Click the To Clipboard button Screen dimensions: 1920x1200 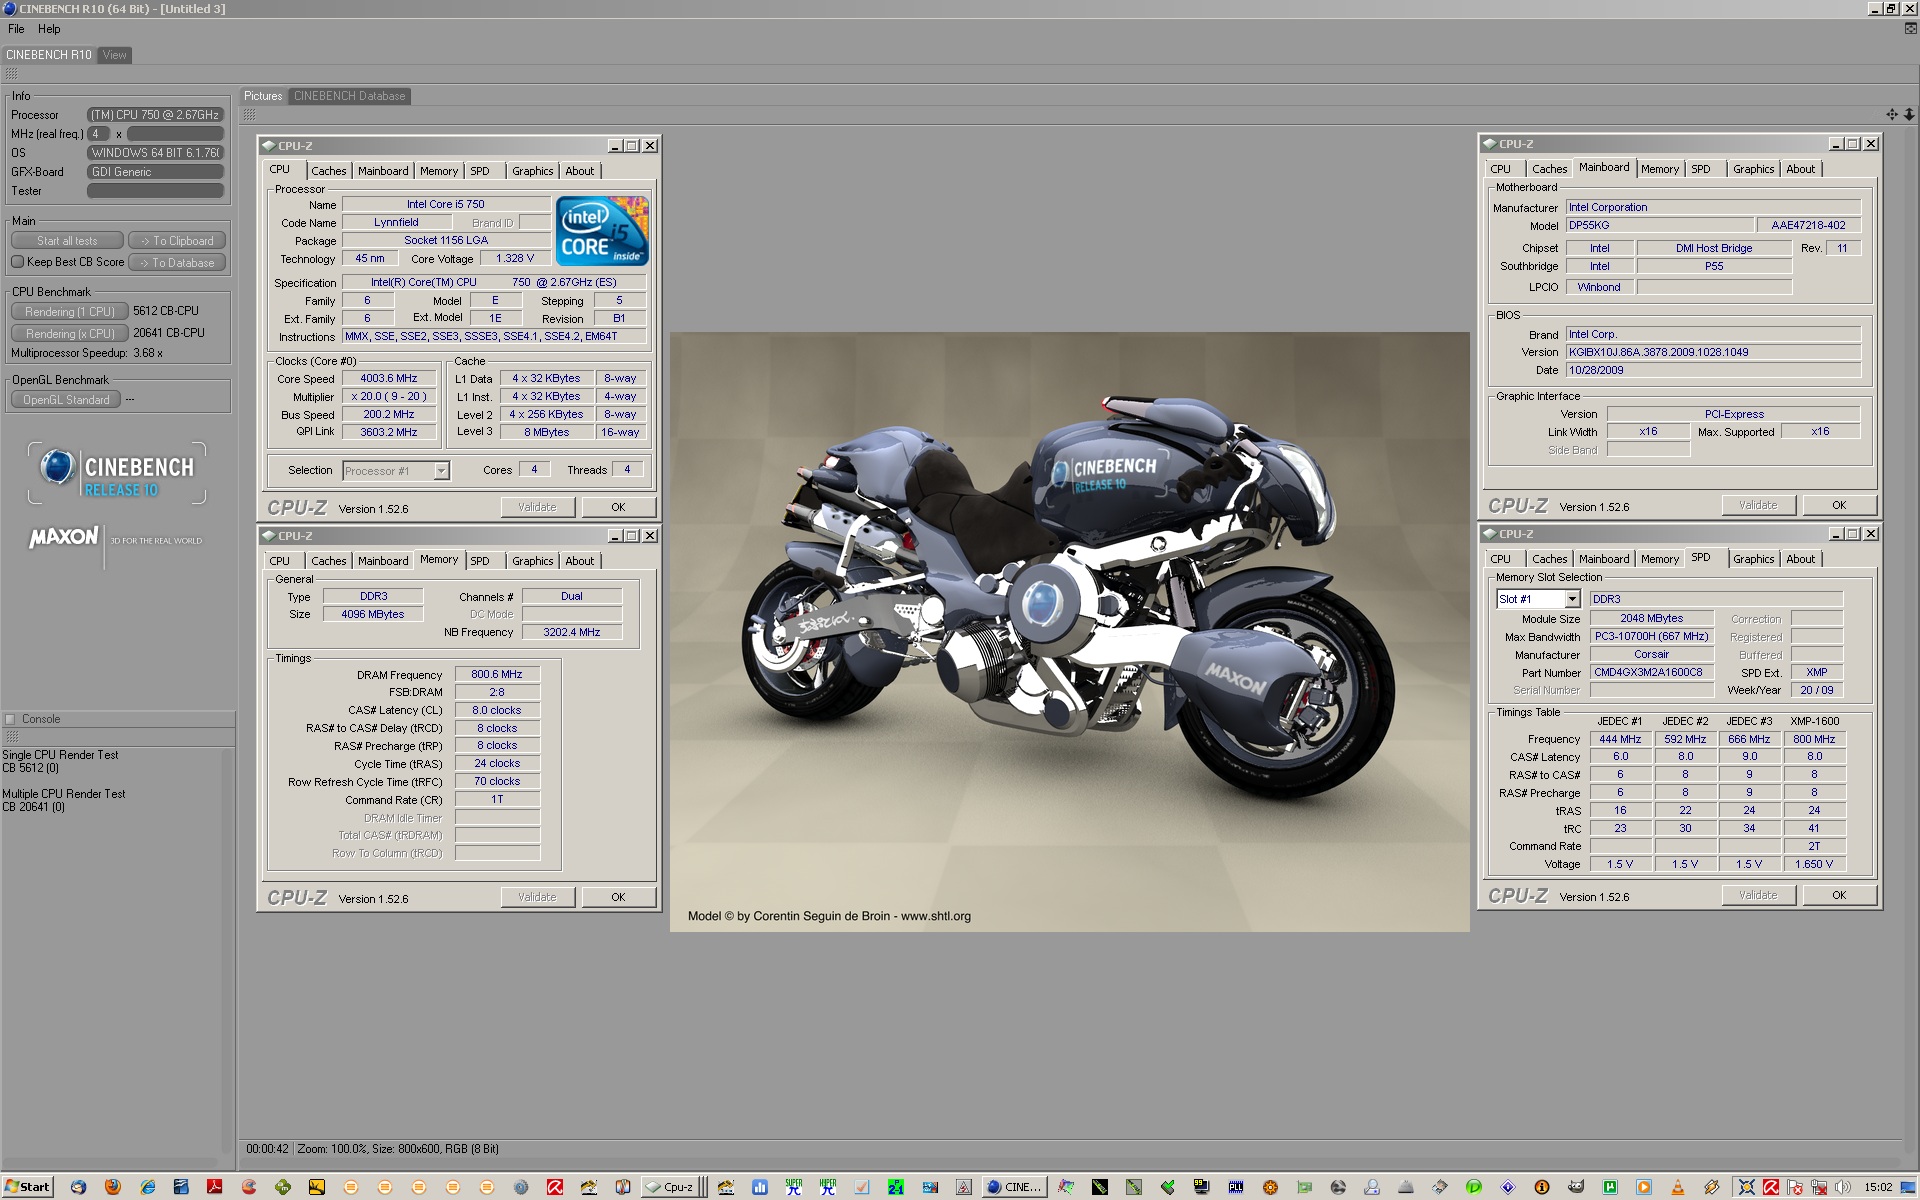177,241
